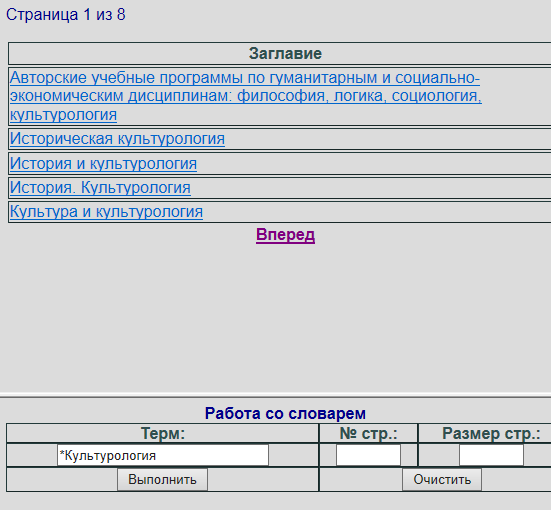This screenshot has height=510, width=551.
Task: Focus the Терм input field containing *Культурология
Action: pyautogui.click(x=163, y=456)
